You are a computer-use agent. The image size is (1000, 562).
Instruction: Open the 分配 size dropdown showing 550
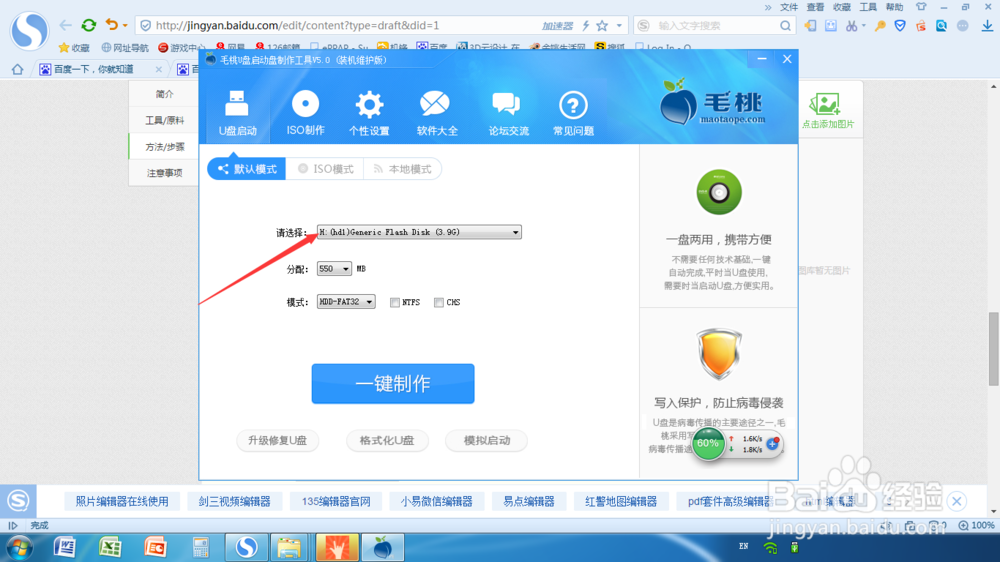pyautogui.click(x=334, y=269)
